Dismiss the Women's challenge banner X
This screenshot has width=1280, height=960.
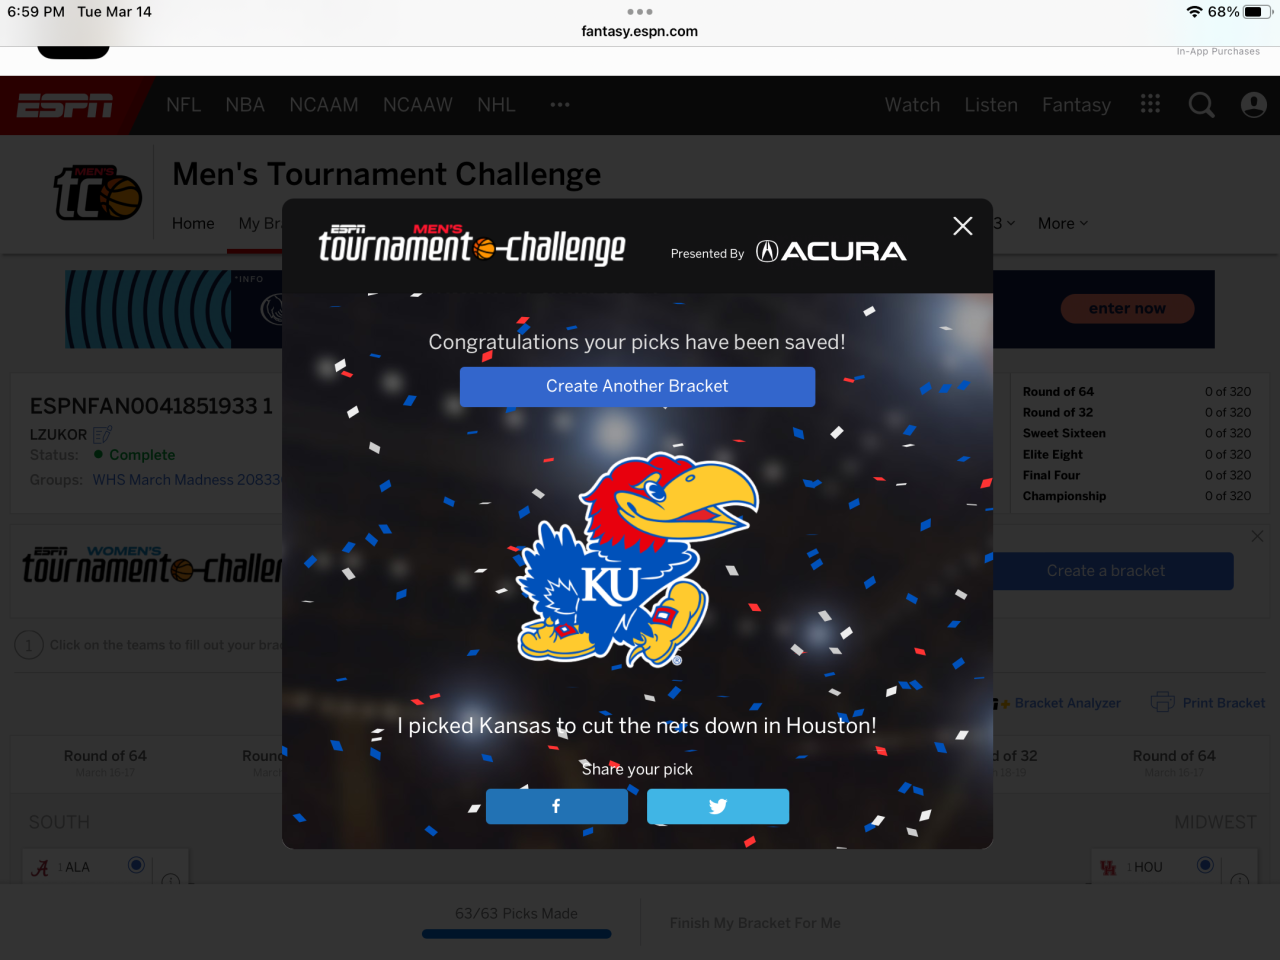click(1257, 536)
